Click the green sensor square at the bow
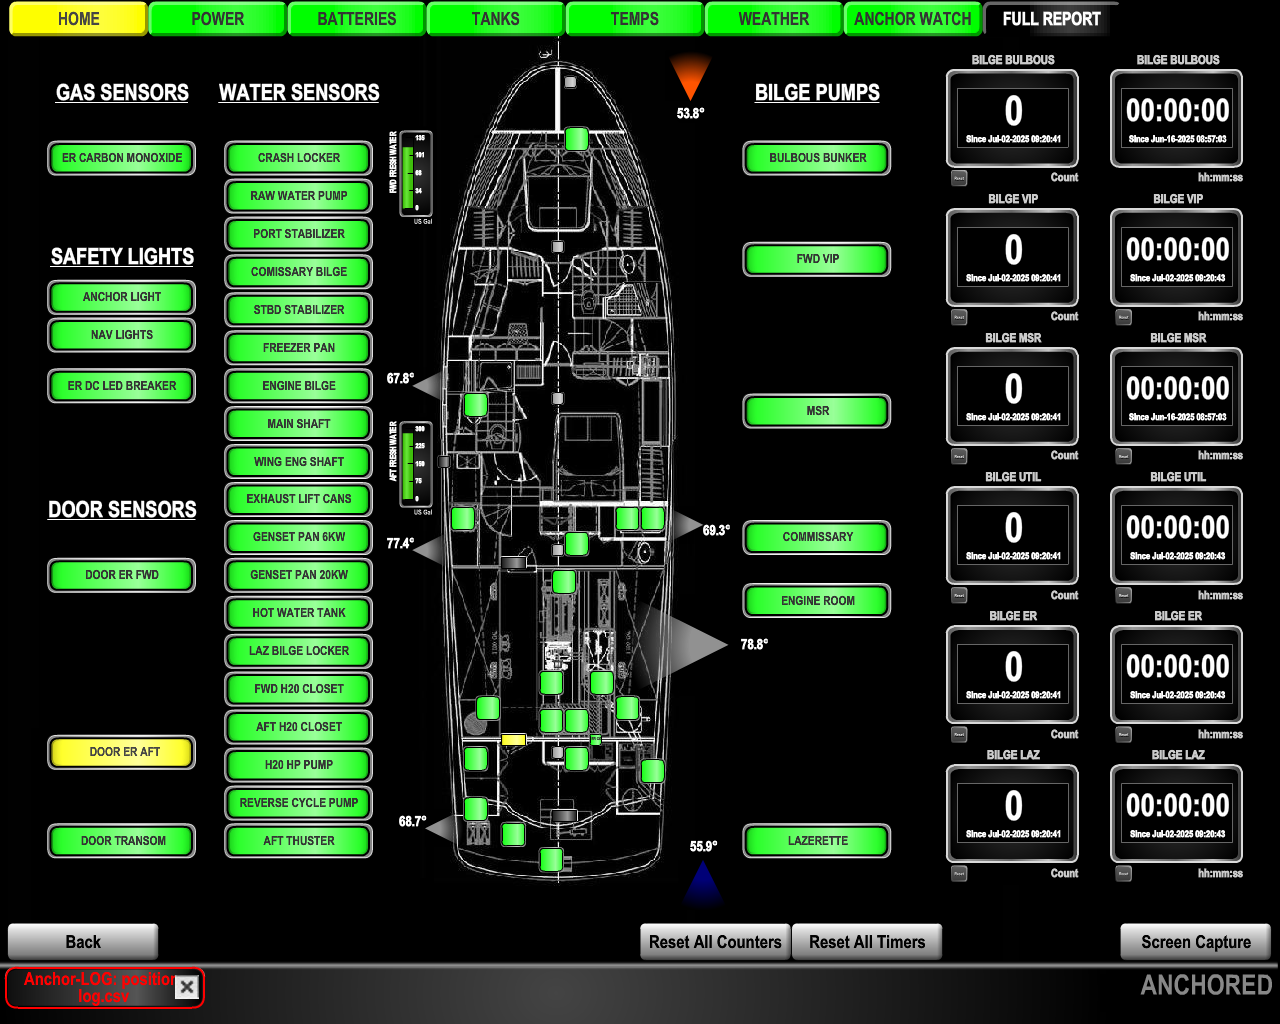This screenshot has width=1280, height=1024. (576, 138)
